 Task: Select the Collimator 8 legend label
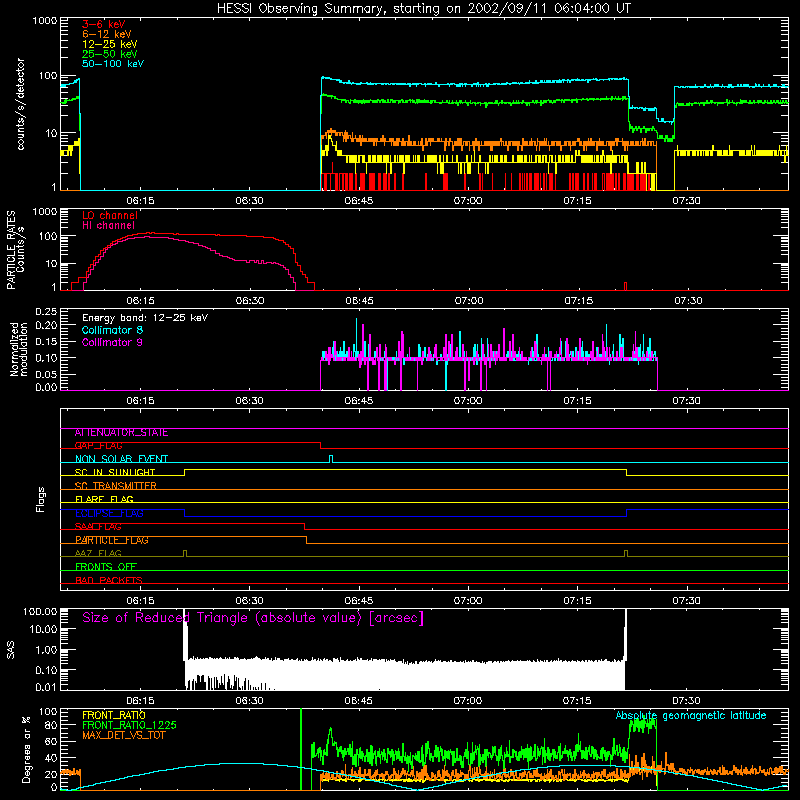112,330
